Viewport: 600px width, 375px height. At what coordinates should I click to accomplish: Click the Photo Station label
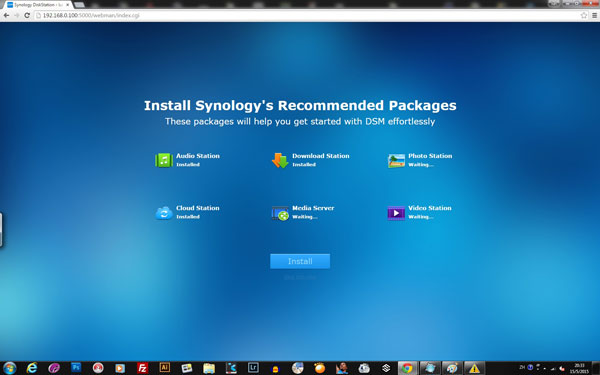tap(430, 156)
